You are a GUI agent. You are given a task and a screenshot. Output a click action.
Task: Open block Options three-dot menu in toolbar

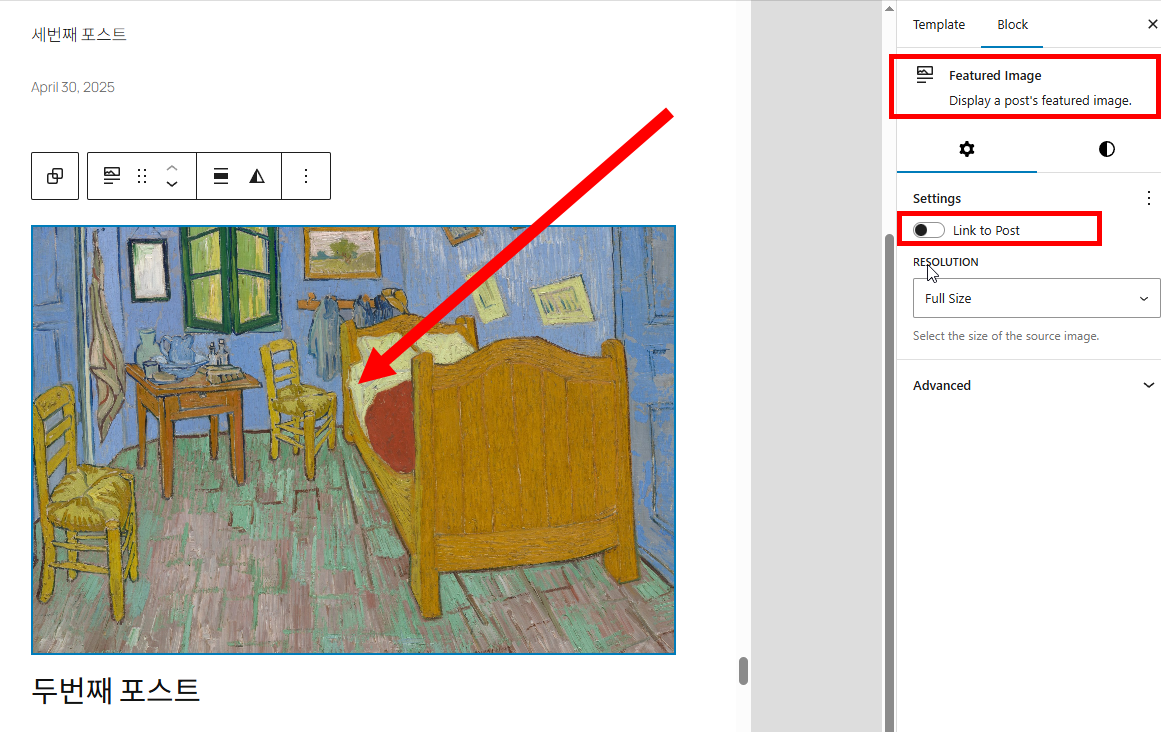[306, 176]
